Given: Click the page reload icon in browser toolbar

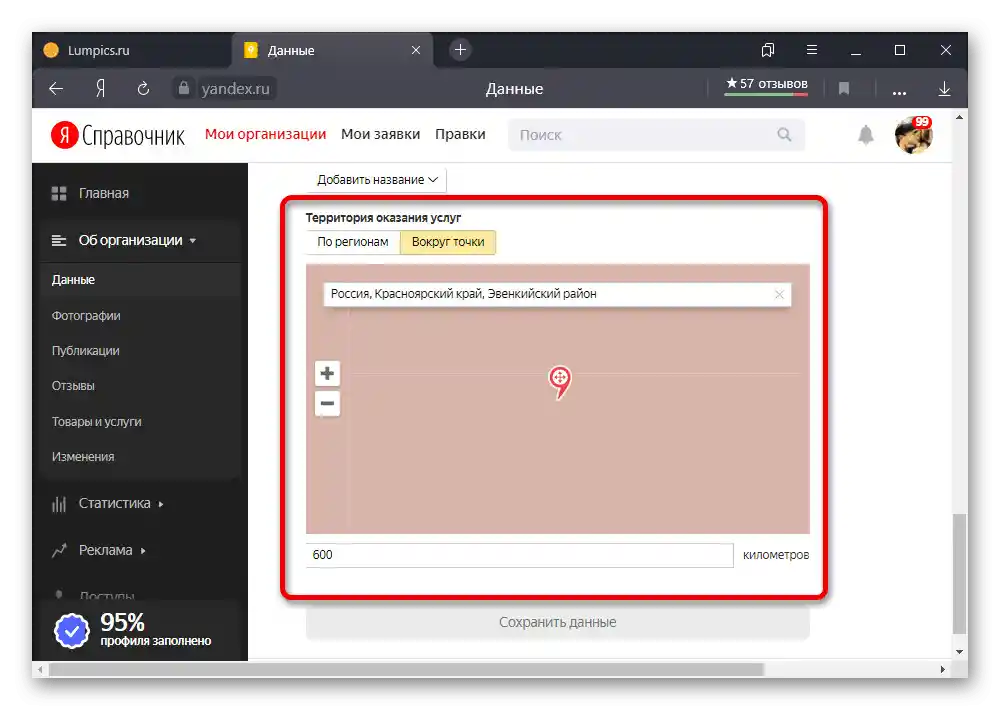Looking at the screenshot, I should [143, 88].
